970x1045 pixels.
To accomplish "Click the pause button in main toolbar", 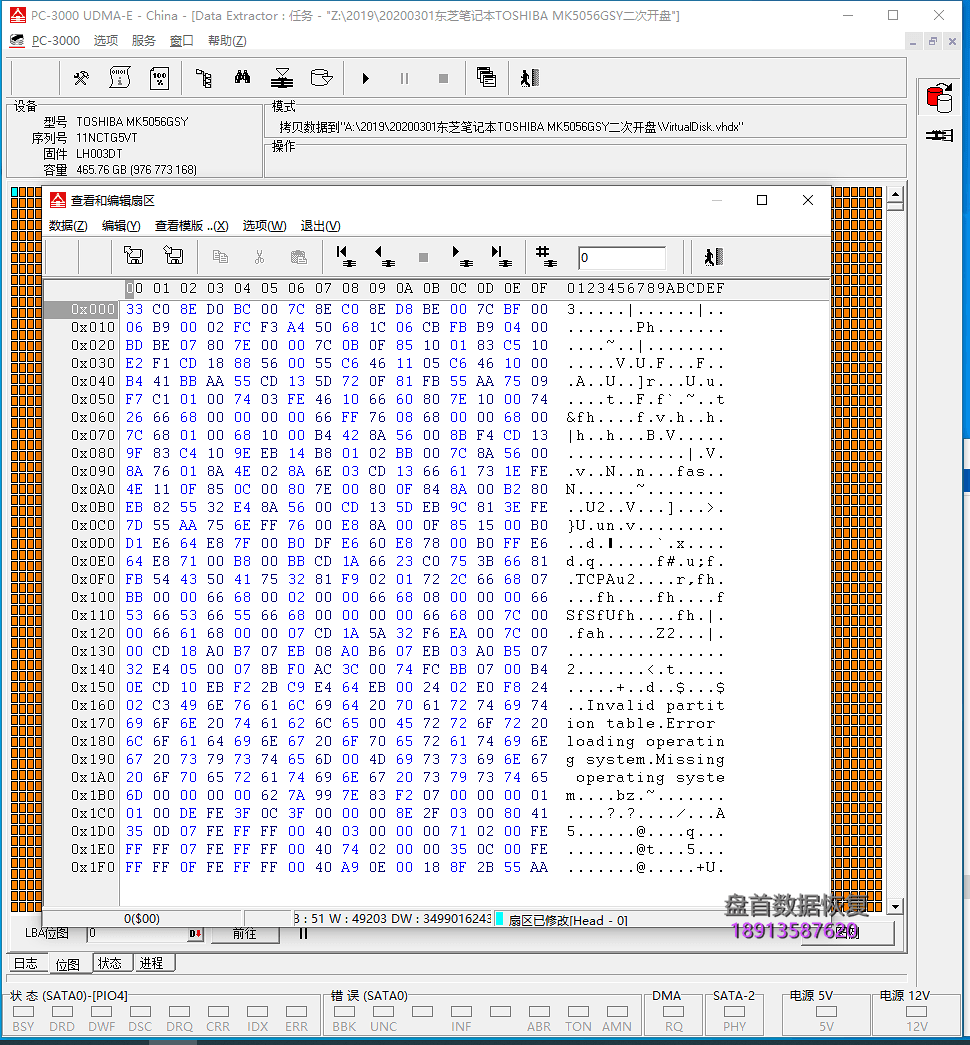I will [x=404, y=79].
